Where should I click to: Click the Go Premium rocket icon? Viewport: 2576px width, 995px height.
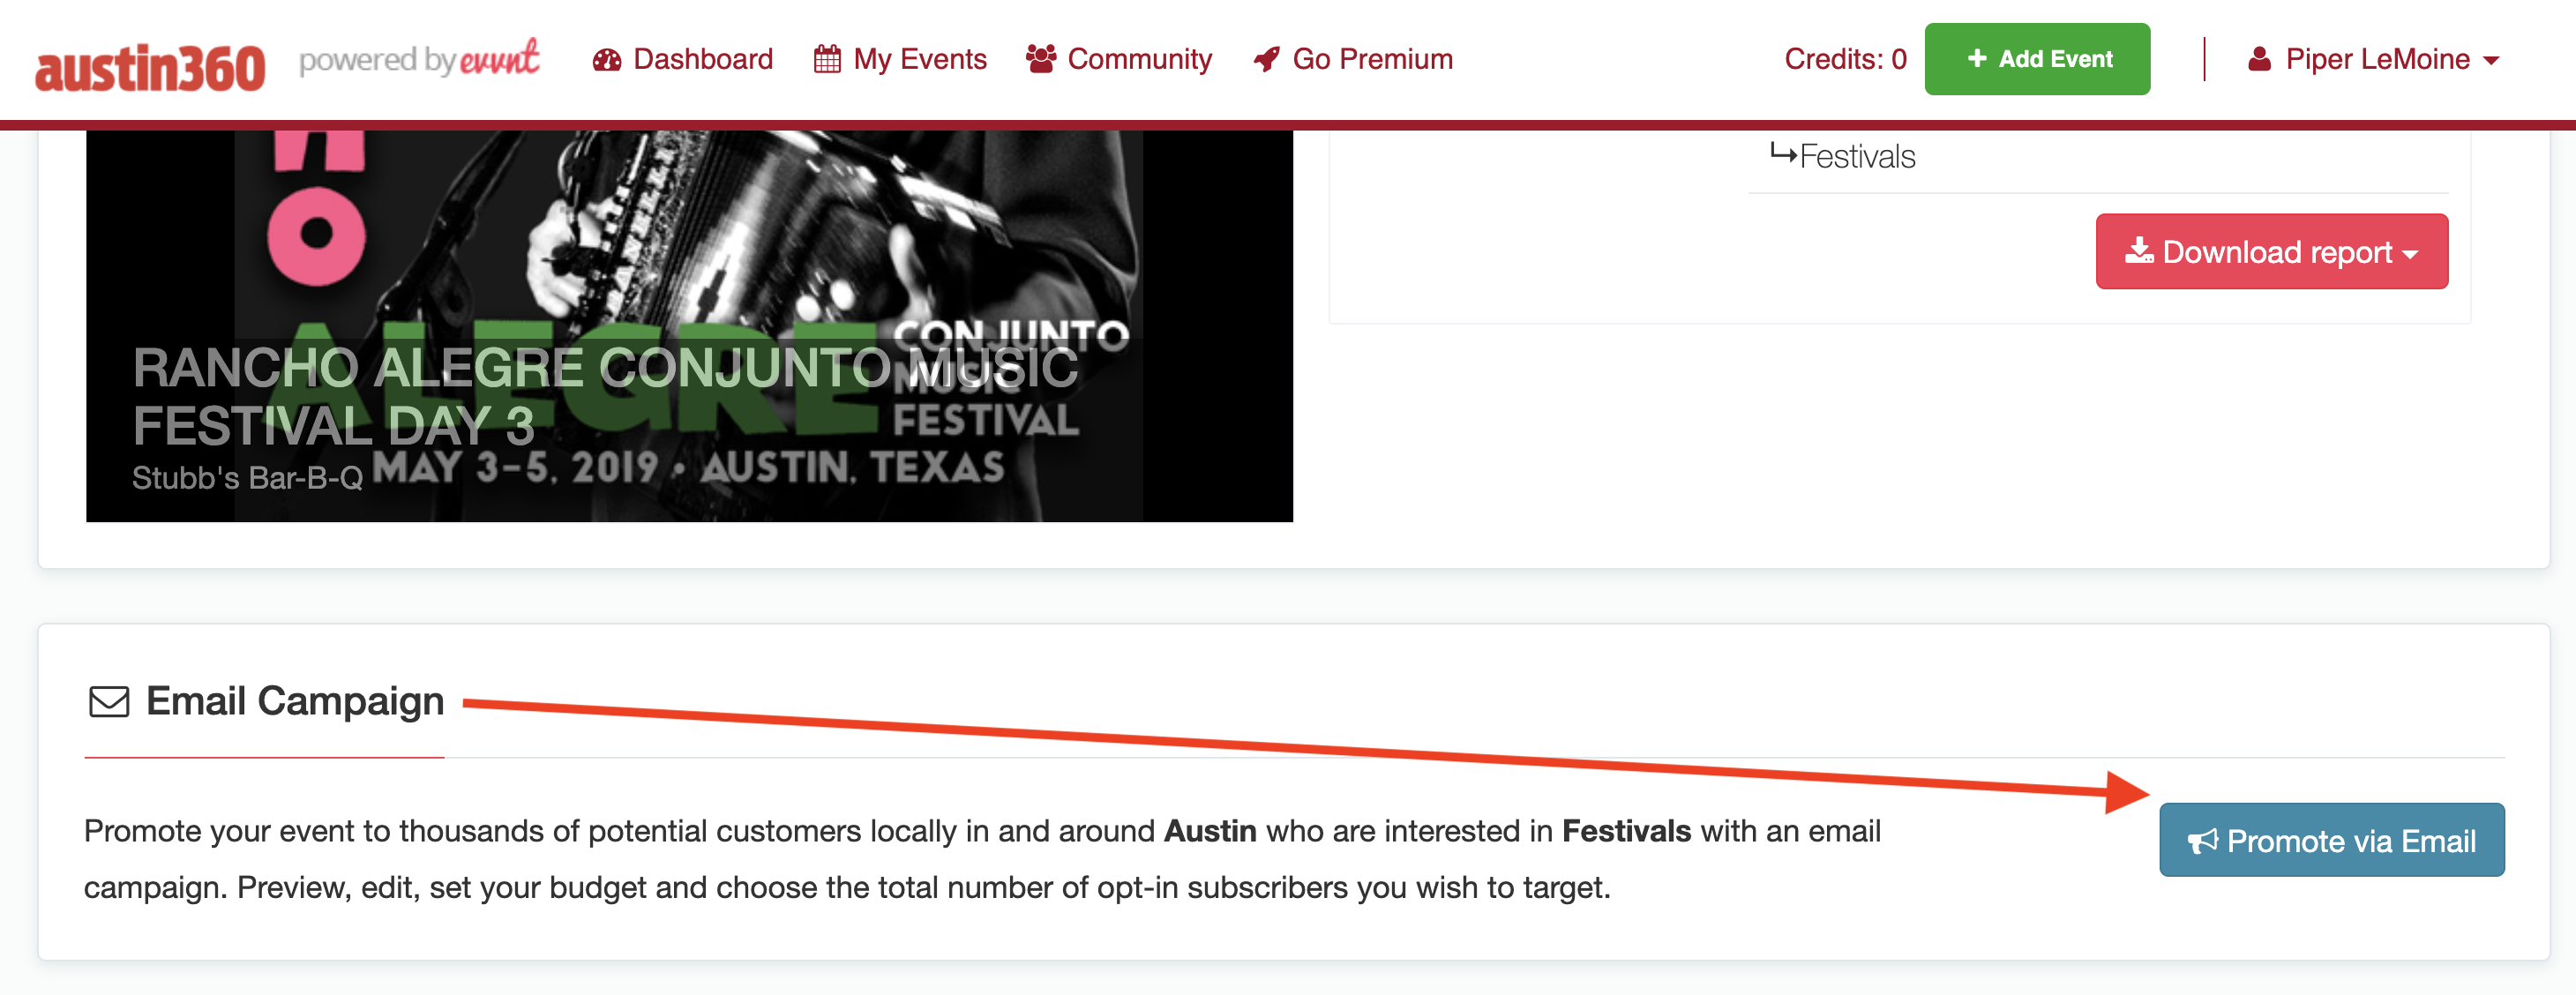click(1267, 59)
